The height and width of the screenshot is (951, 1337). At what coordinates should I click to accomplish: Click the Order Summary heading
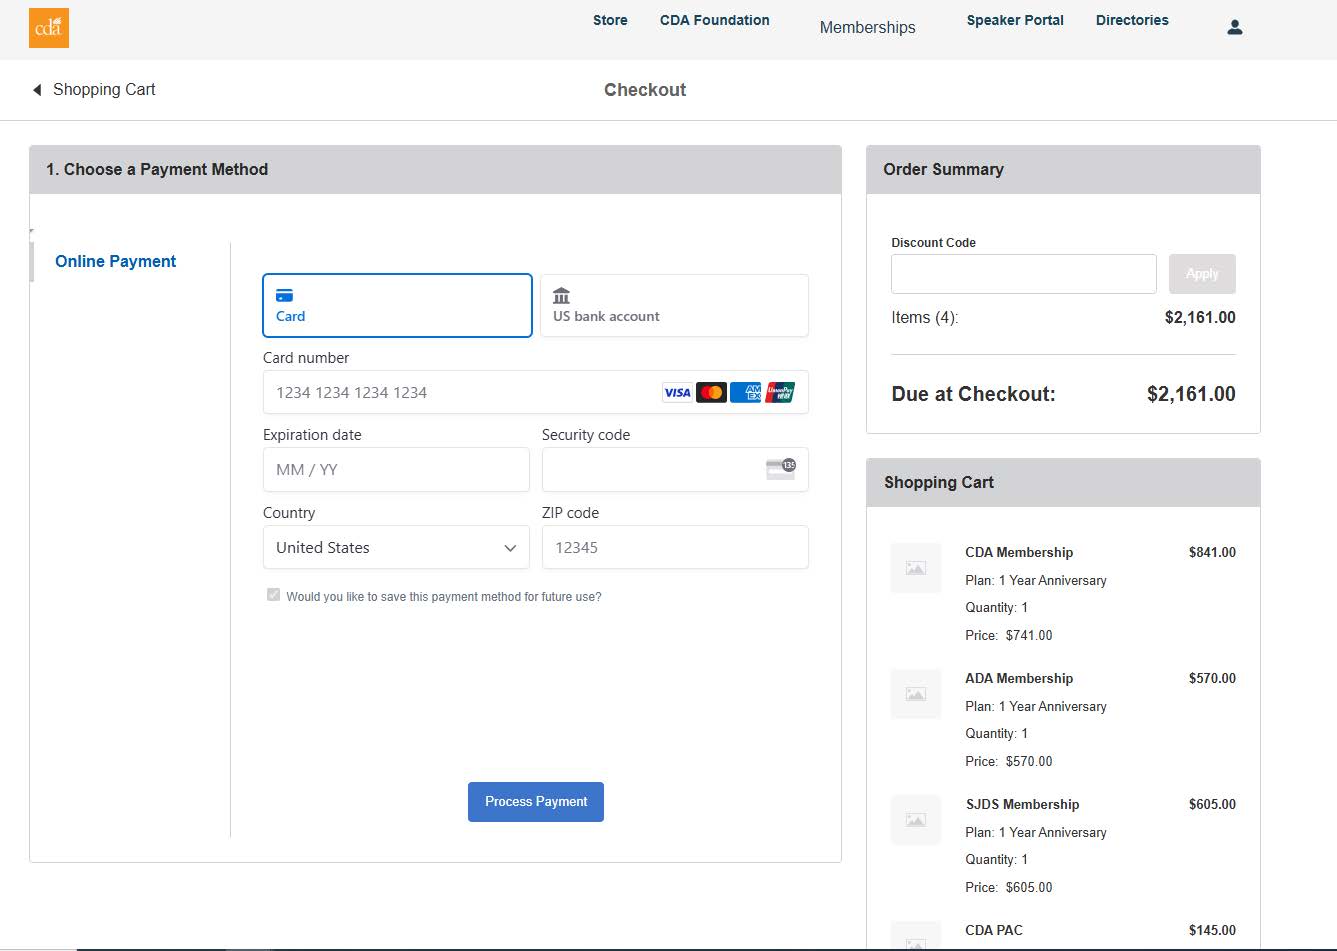pos(943,170)
